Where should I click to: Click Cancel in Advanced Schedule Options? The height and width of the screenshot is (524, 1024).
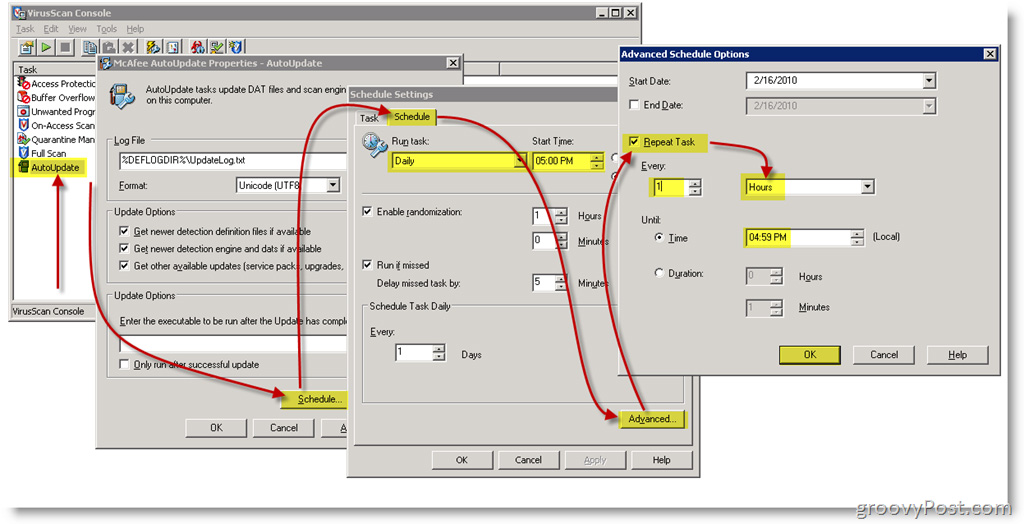click(884, 355)
